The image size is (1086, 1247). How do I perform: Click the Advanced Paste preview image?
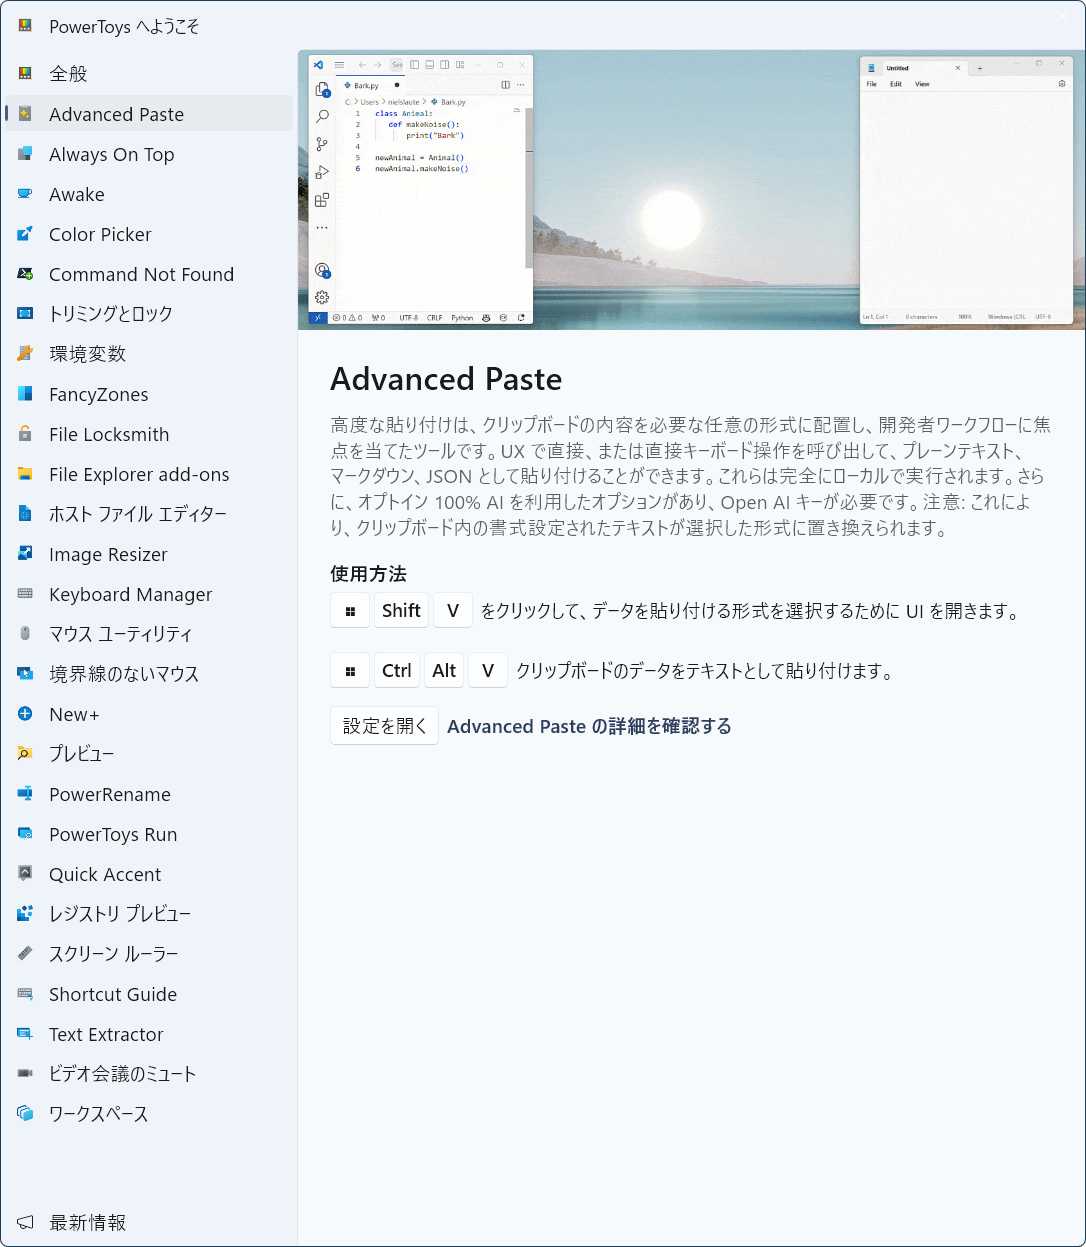click(691, 190)
